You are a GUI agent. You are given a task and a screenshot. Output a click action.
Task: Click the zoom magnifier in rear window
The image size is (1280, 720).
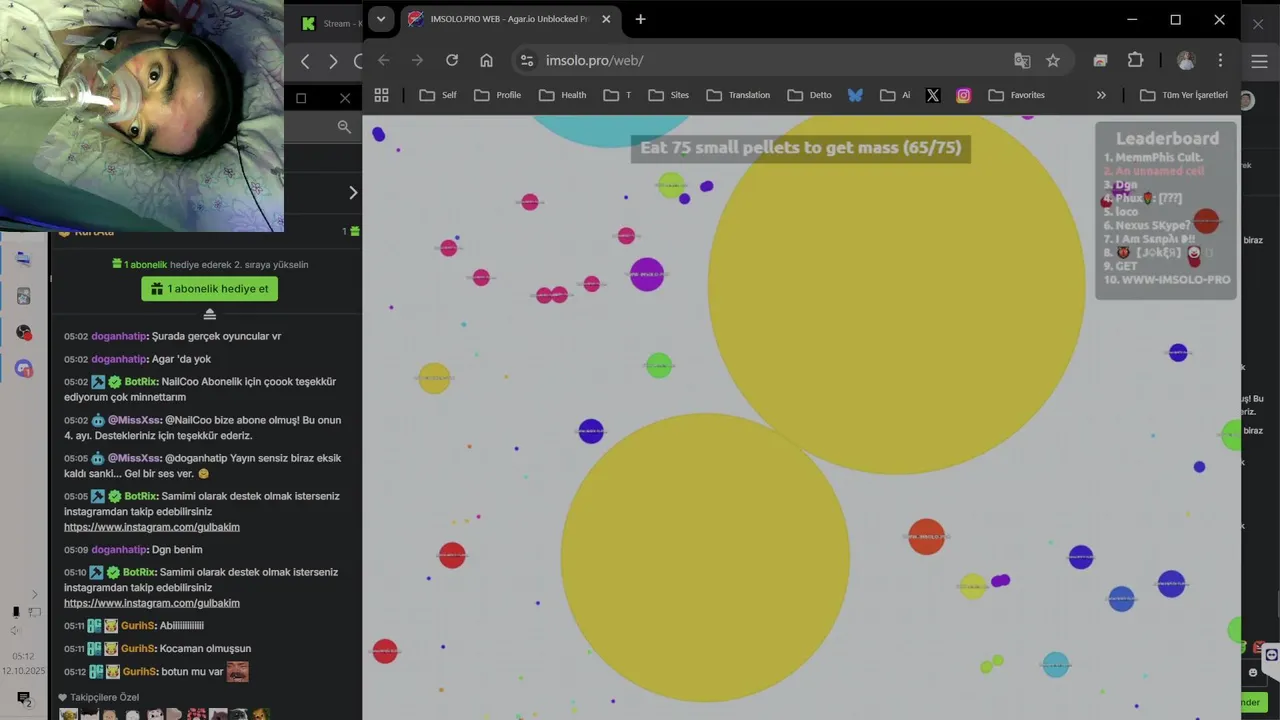click(344, 126)
